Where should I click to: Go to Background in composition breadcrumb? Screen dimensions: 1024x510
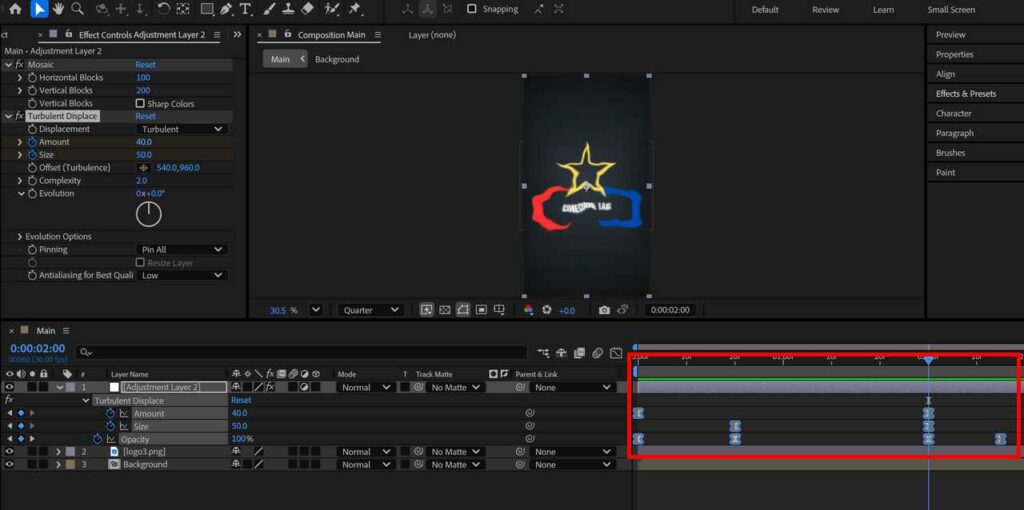[337, 59]
